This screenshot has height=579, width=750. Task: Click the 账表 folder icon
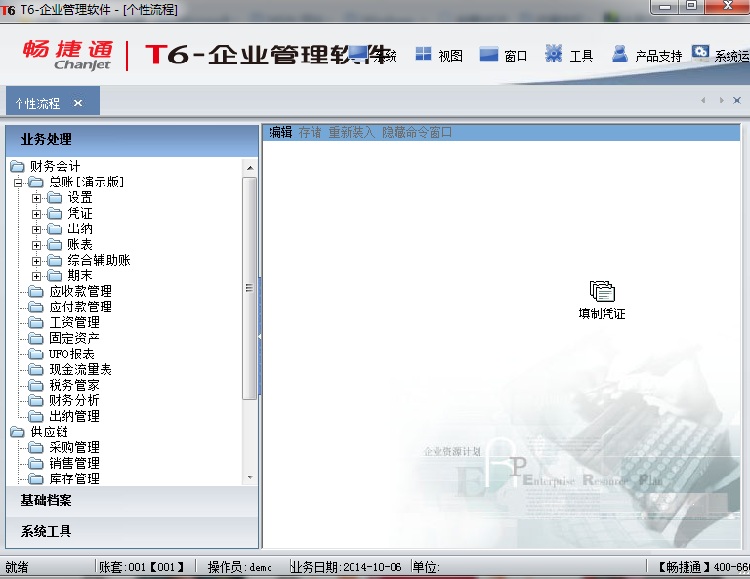pyautogui.click(x=55, y=245)
